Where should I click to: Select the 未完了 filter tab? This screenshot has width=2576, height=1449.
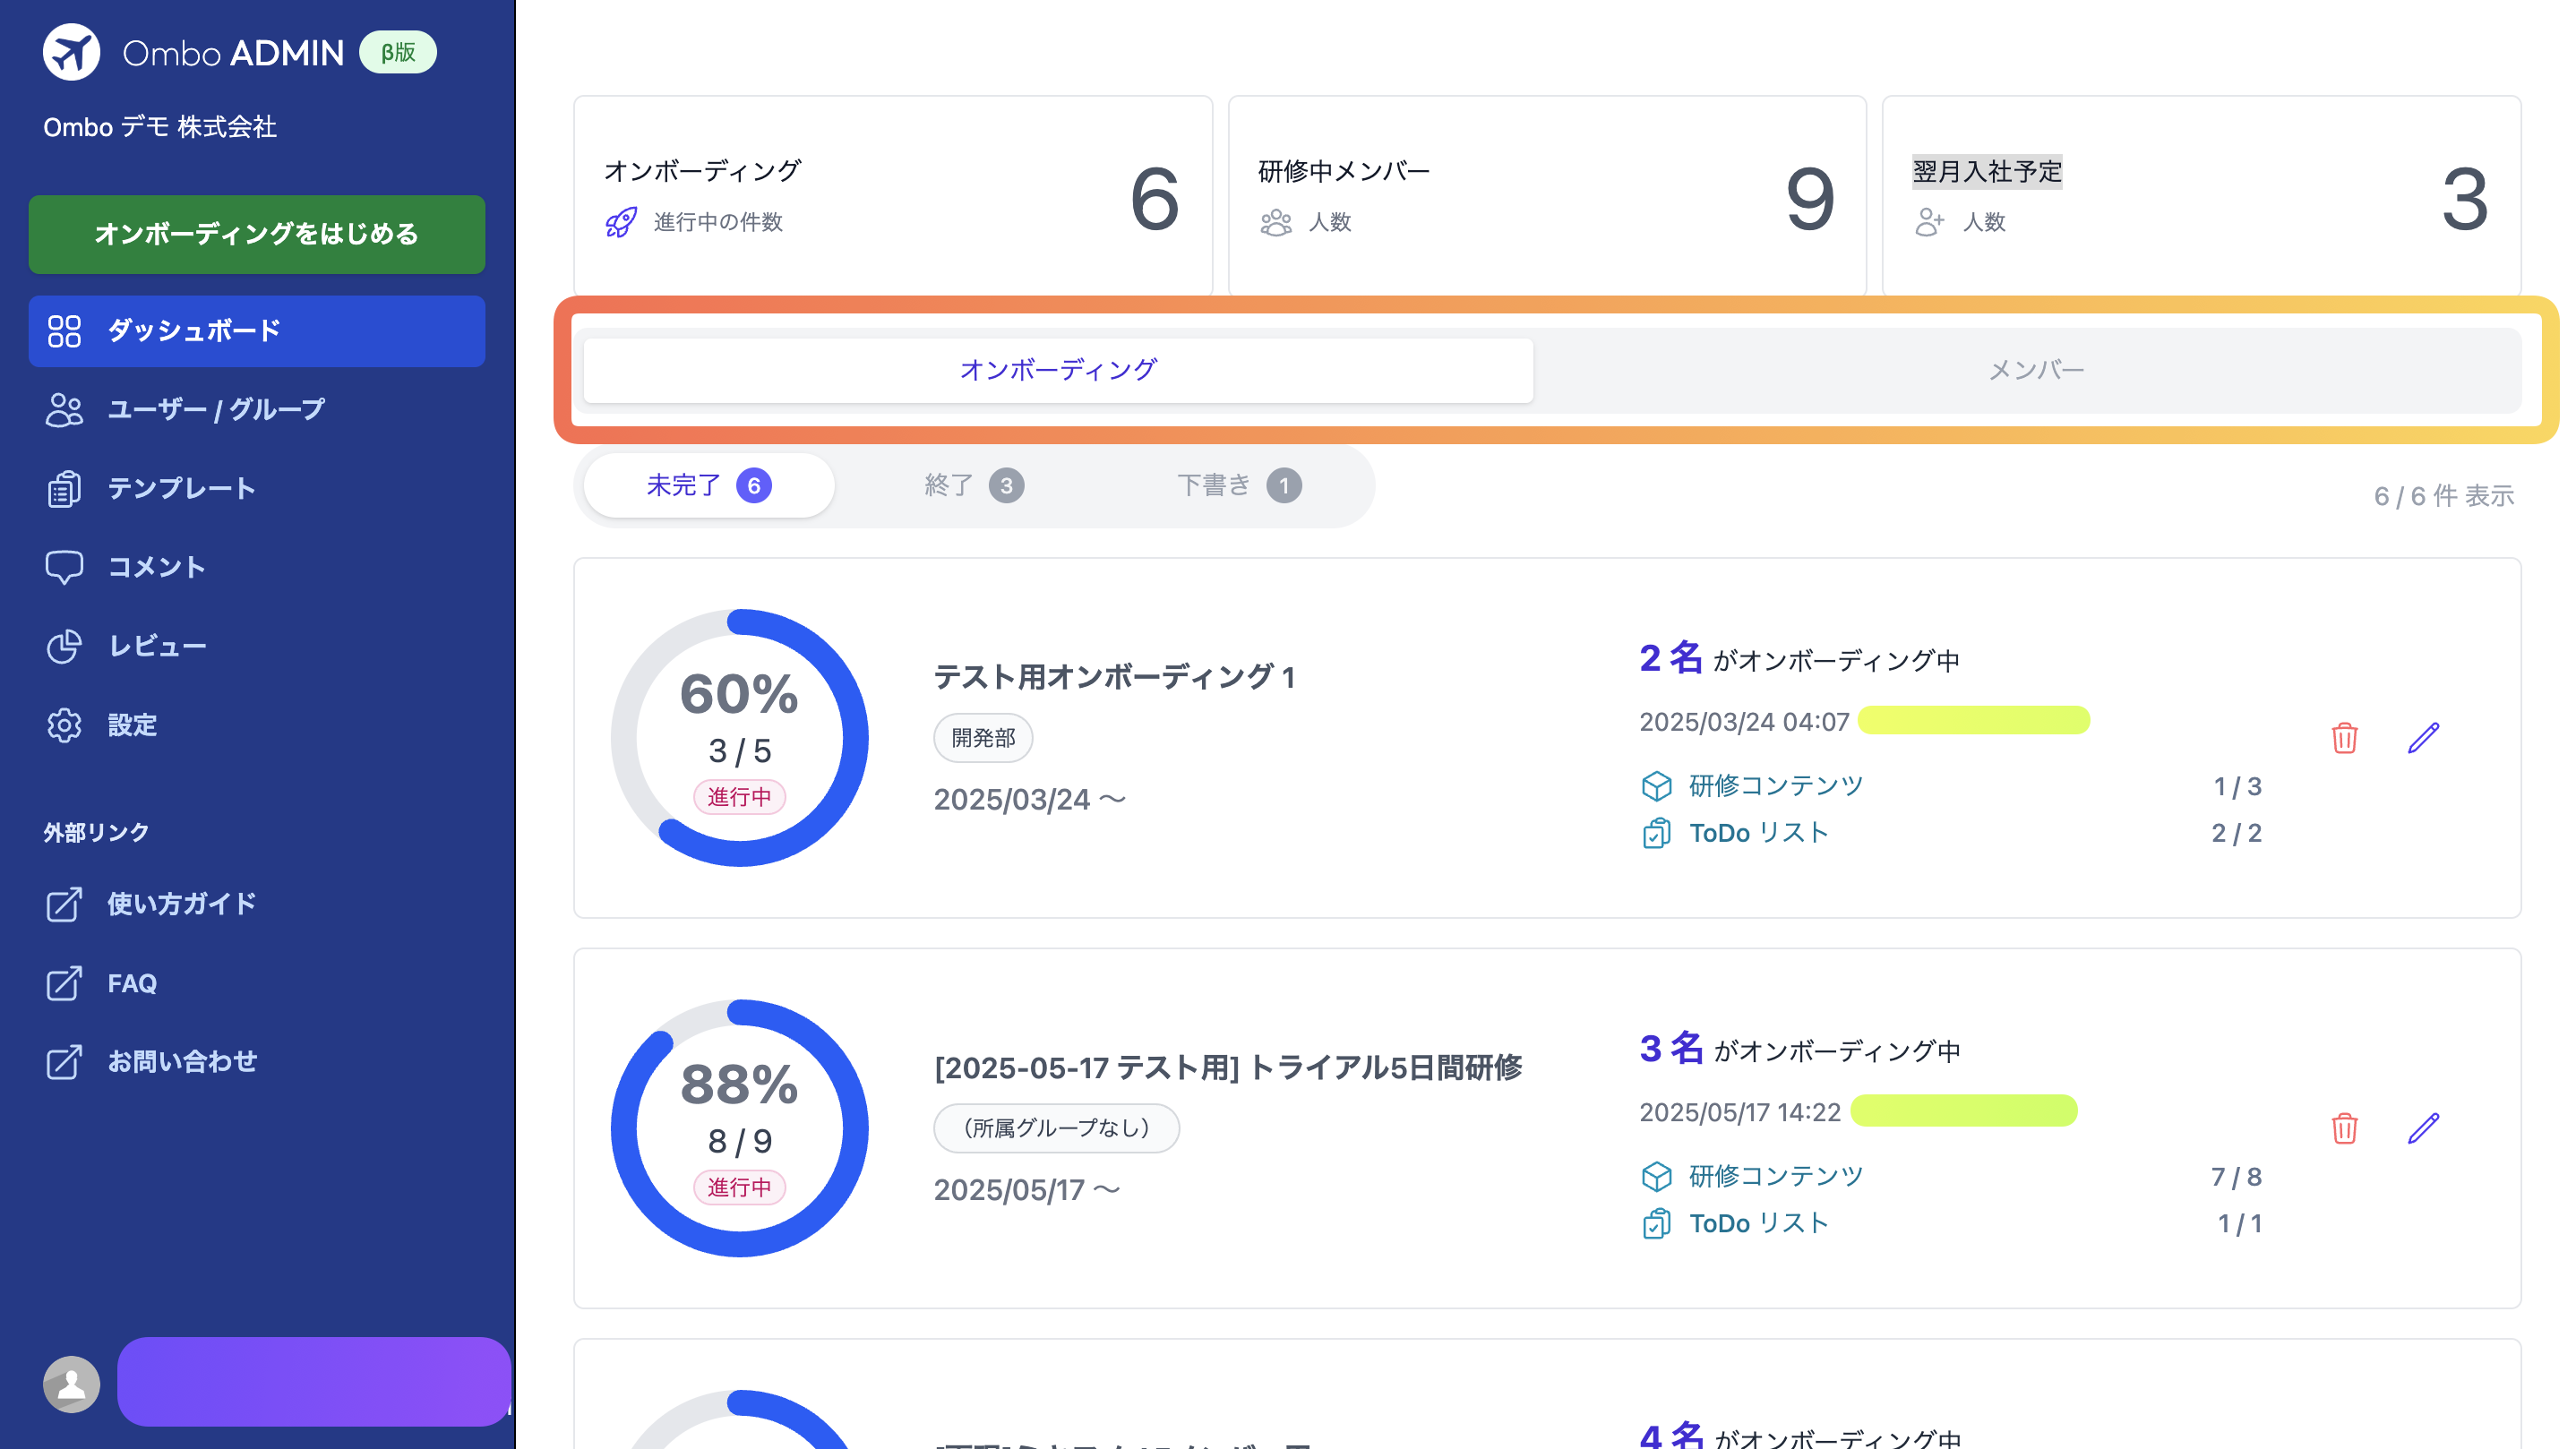point(709,486)
